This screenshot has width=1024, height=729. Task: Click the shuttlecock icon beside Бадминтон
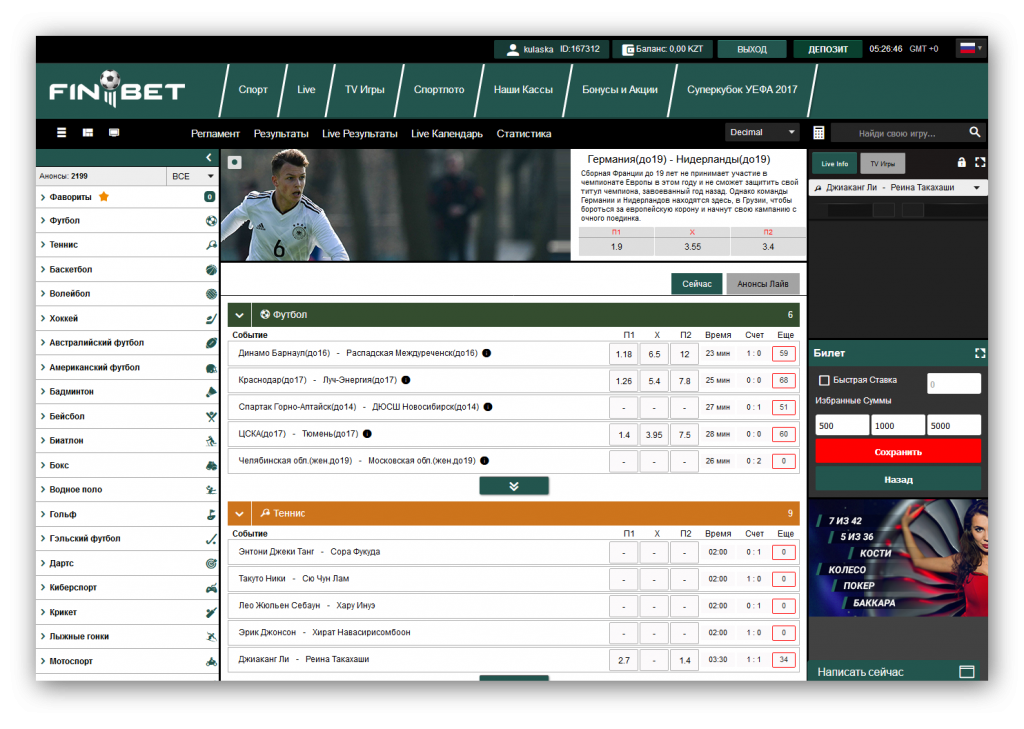tap(211, 392)
